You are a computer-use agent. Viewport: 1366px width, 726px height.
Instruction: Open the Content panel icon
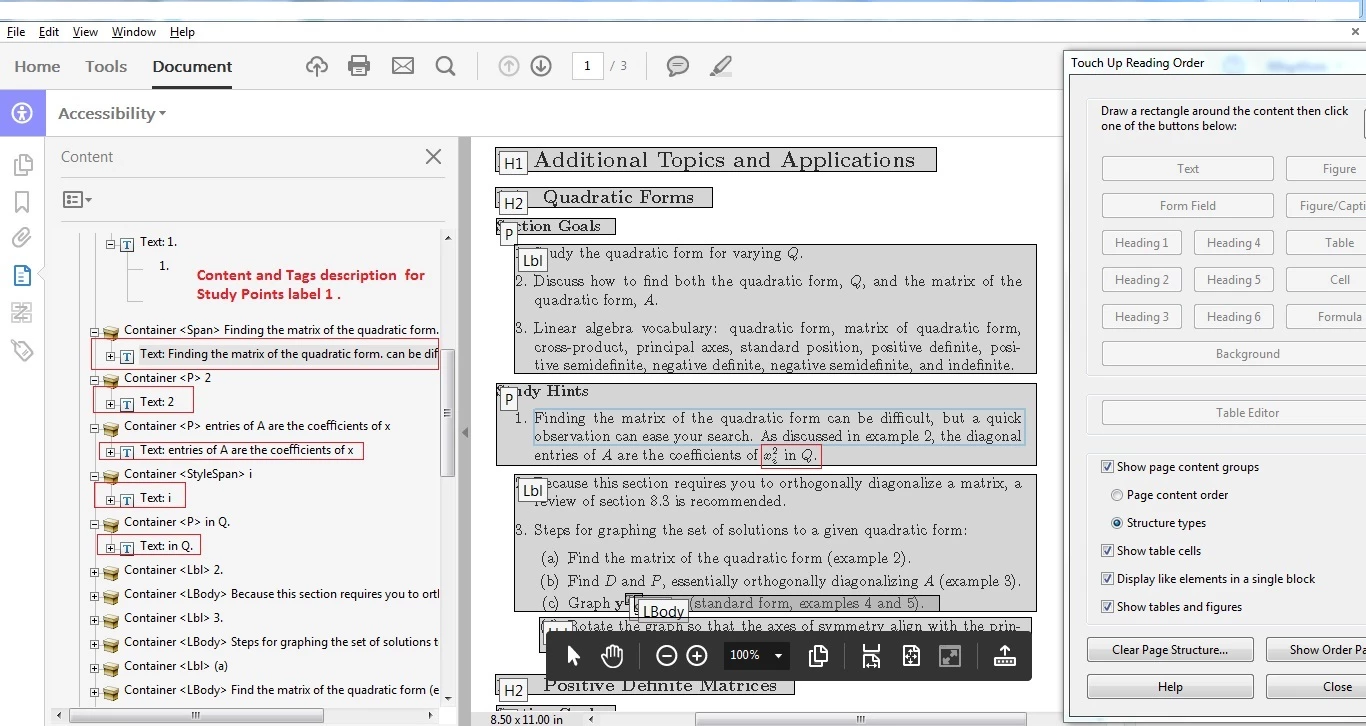[22, 275]
